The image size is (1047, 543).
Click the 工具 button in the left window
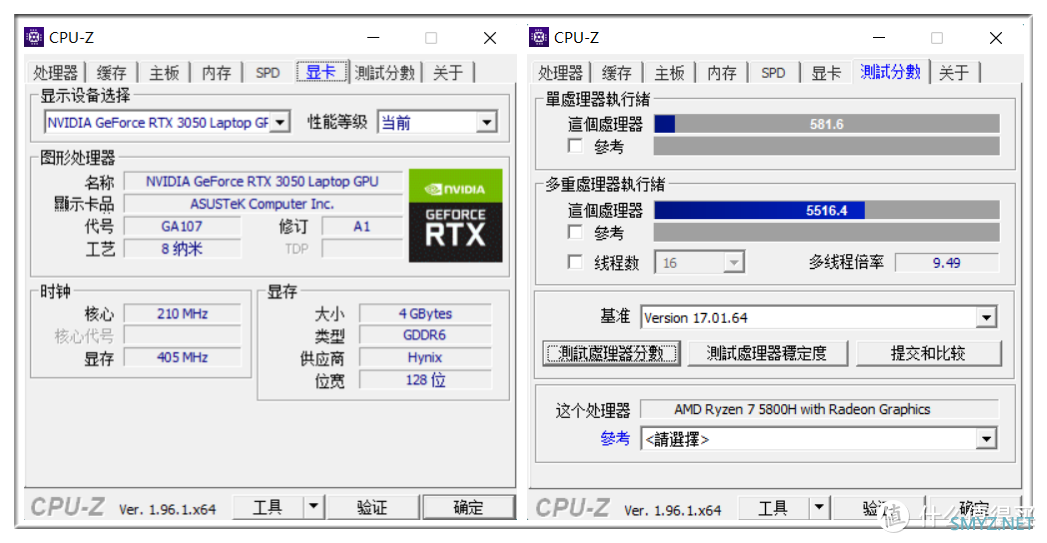tap(268, 507)
